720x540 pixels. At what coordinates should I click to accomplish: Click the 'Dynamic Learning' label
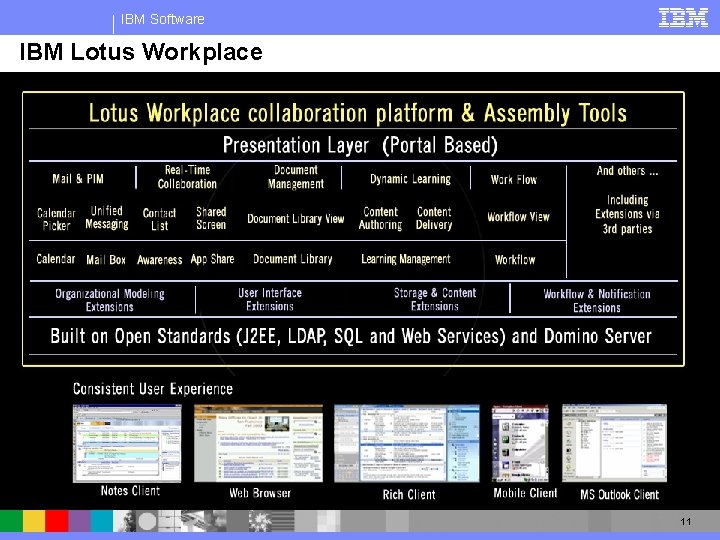click(x=410, y=179)
